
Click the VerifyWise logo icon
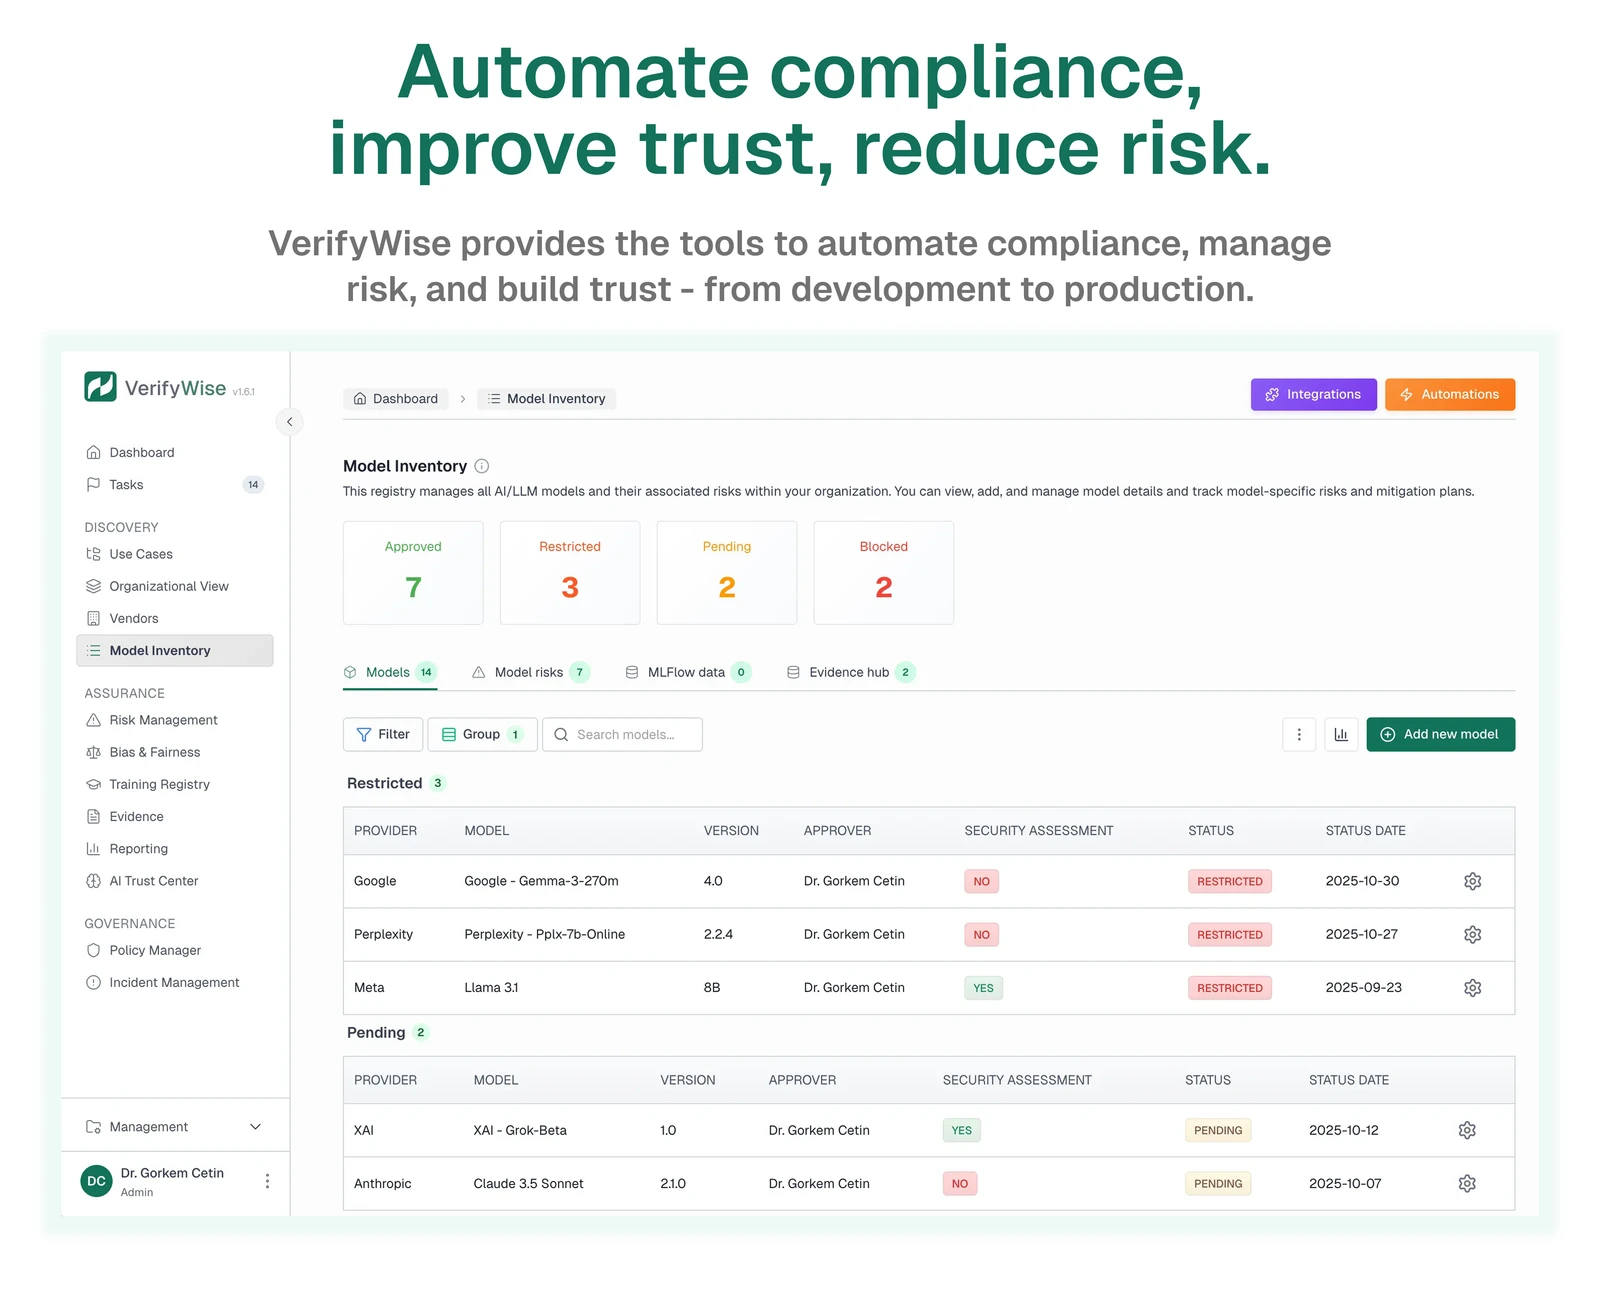pyautogui.click(x=100, y=387)
